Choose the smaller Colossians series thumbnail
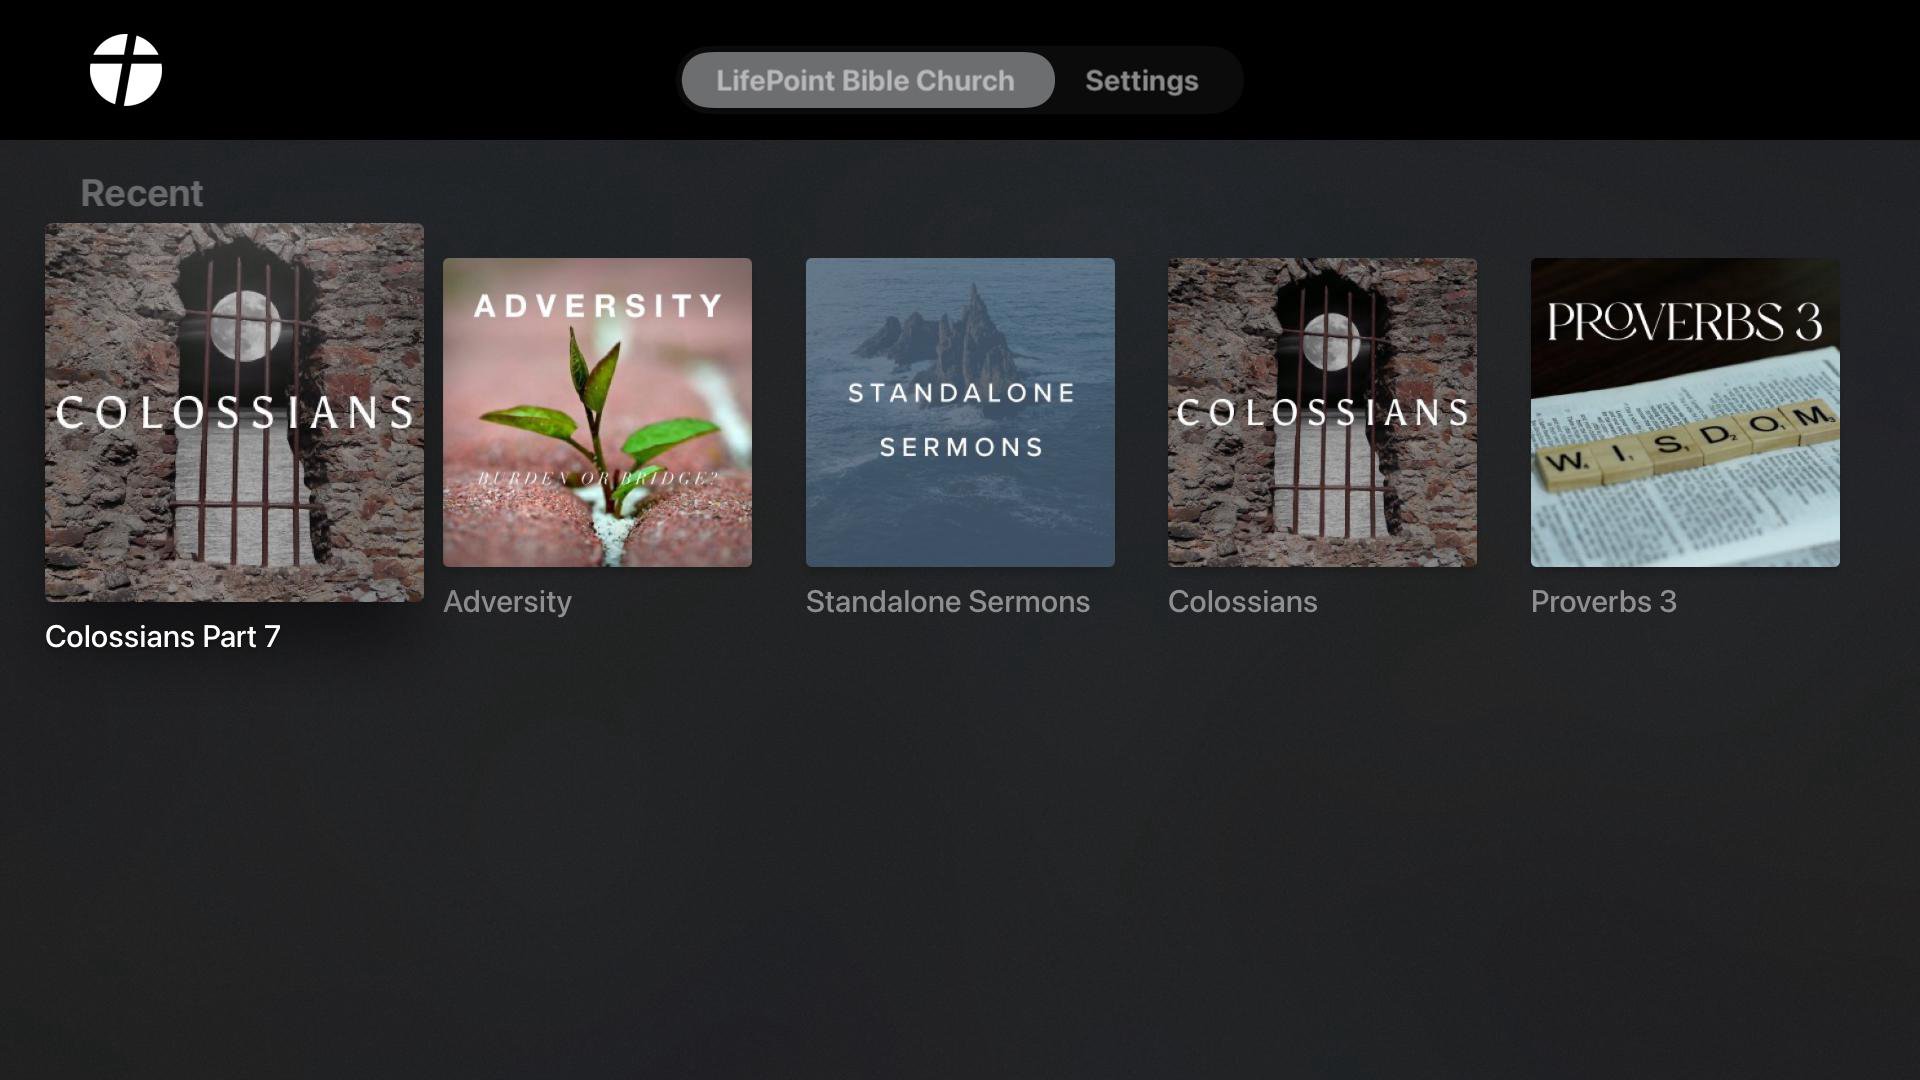1920x1080 pixels. tap(1322, 412)
